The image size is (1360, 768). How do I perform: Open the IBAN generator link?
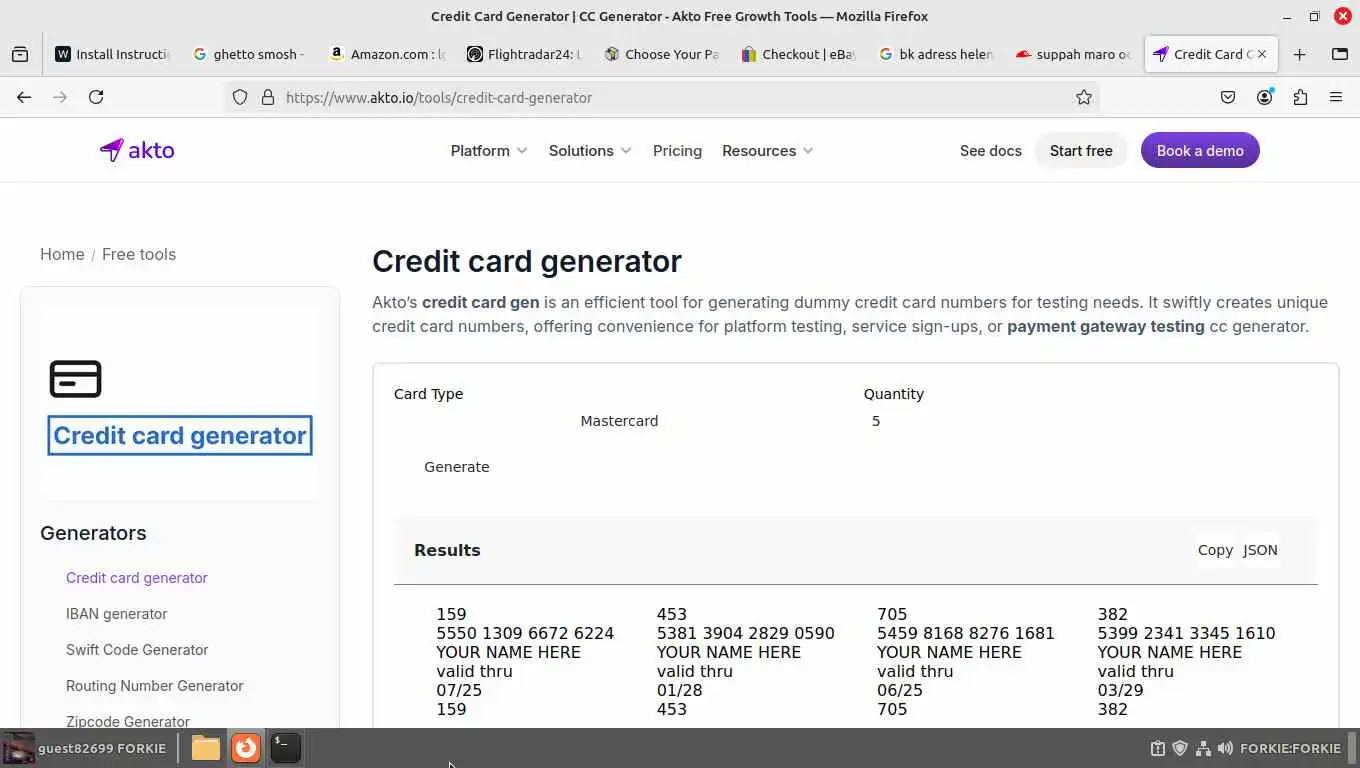tap(117, 614)
